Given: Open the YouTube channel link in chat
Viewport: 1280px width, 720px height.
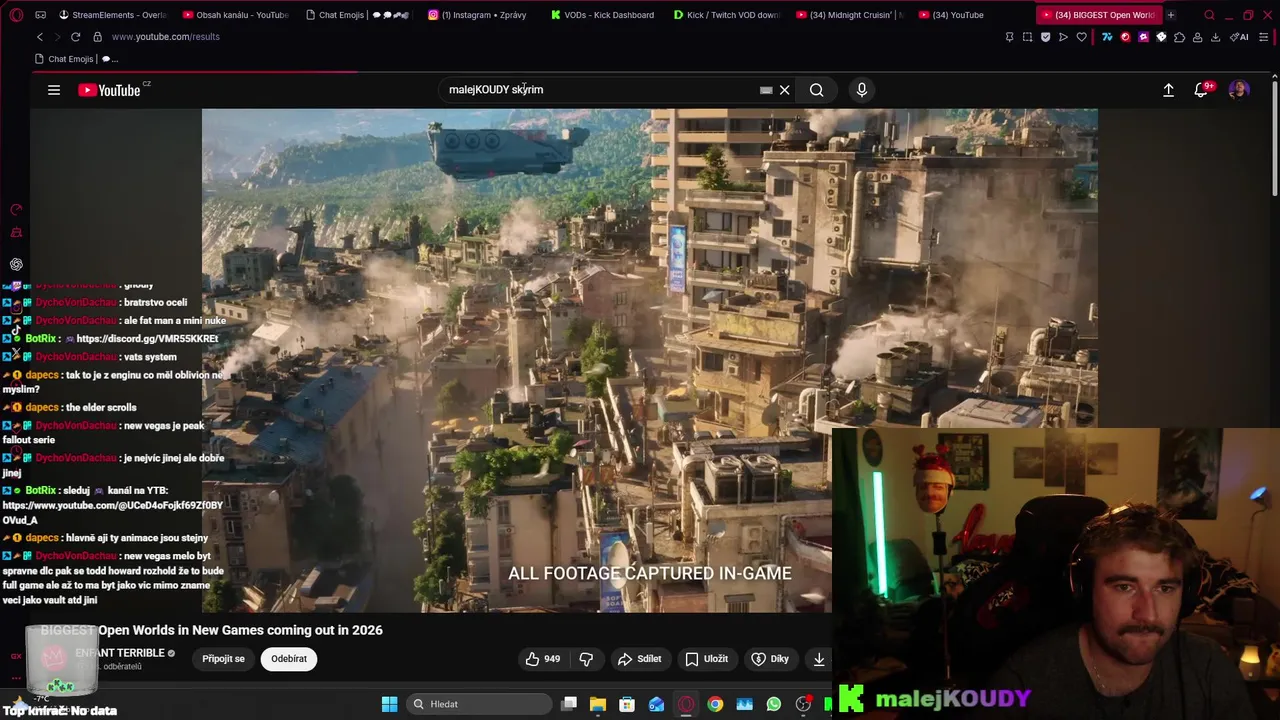Looking at the screenshot, I should (x=113, y=513).
